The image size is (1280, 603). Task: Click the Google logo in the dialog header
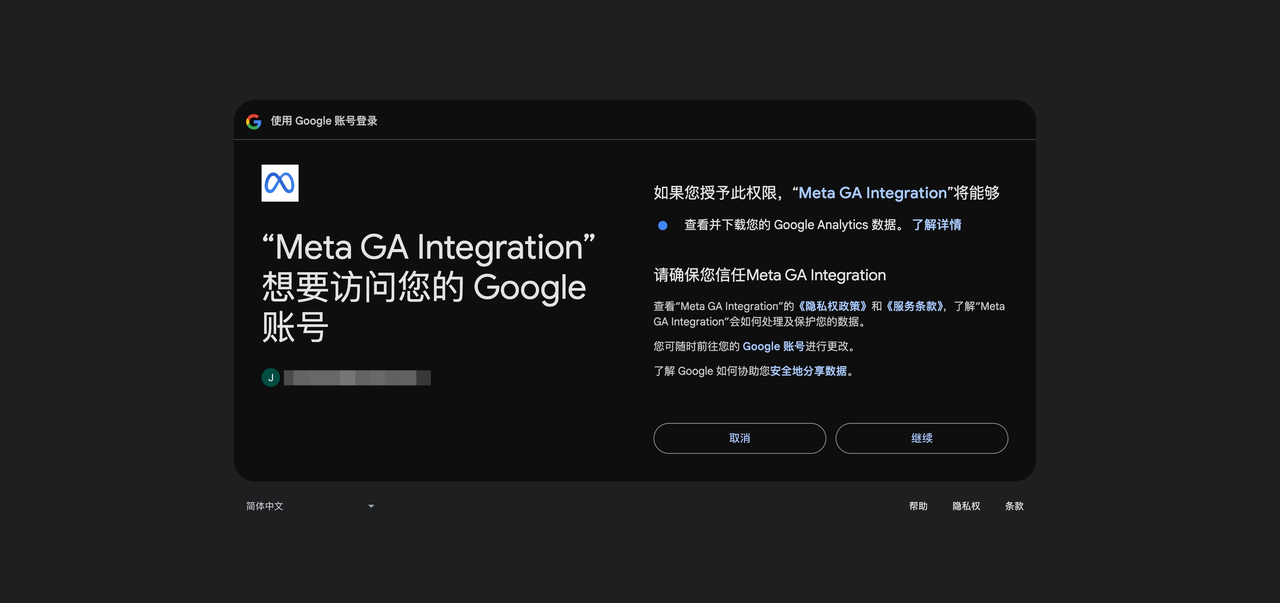tap(254, 121)
